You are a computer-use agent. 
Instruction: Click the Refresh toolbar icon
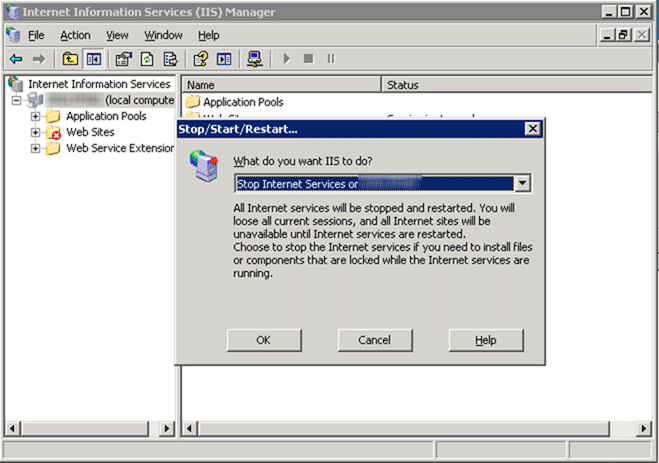click(147, 59)
